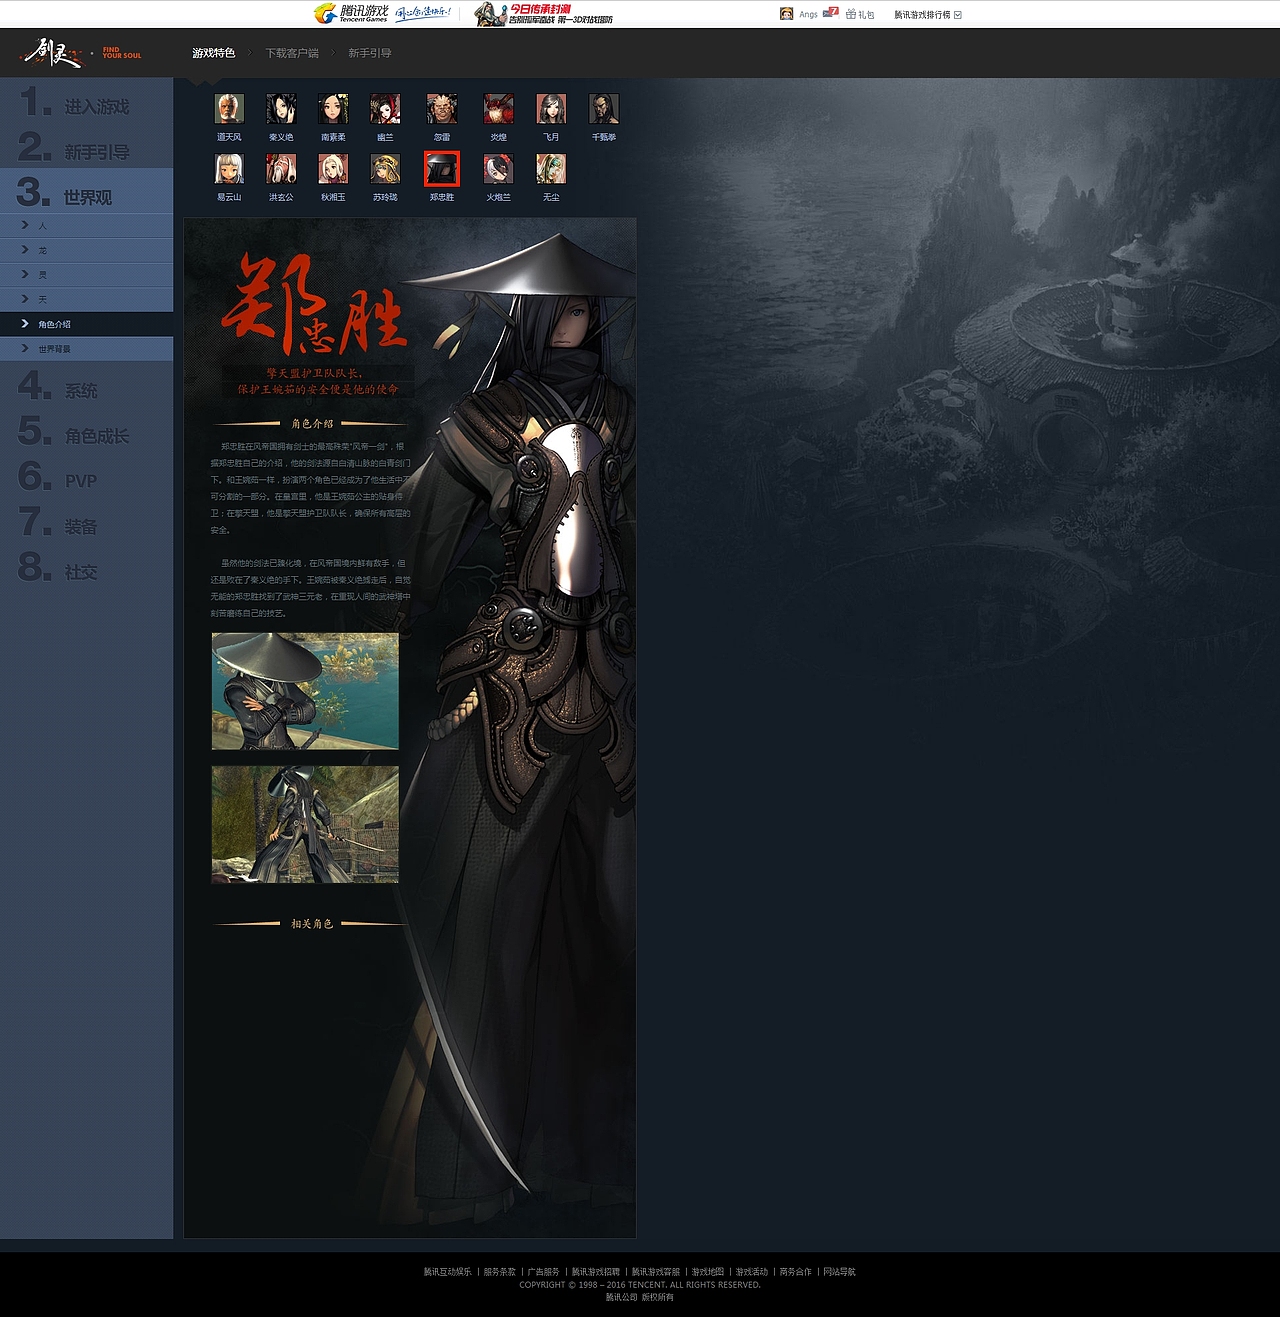Expand sidebar section 6 PVP
Image resolution: width=1280 pixels, height=1317 pixels.
click(x=86, y=477)
